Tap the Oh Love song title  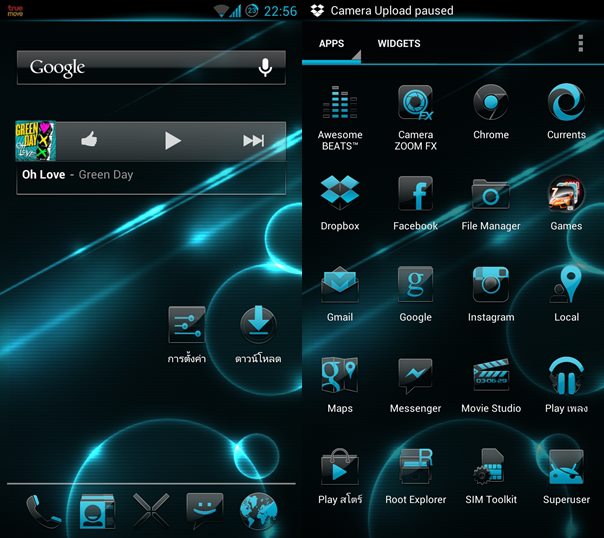coord(44,174)
